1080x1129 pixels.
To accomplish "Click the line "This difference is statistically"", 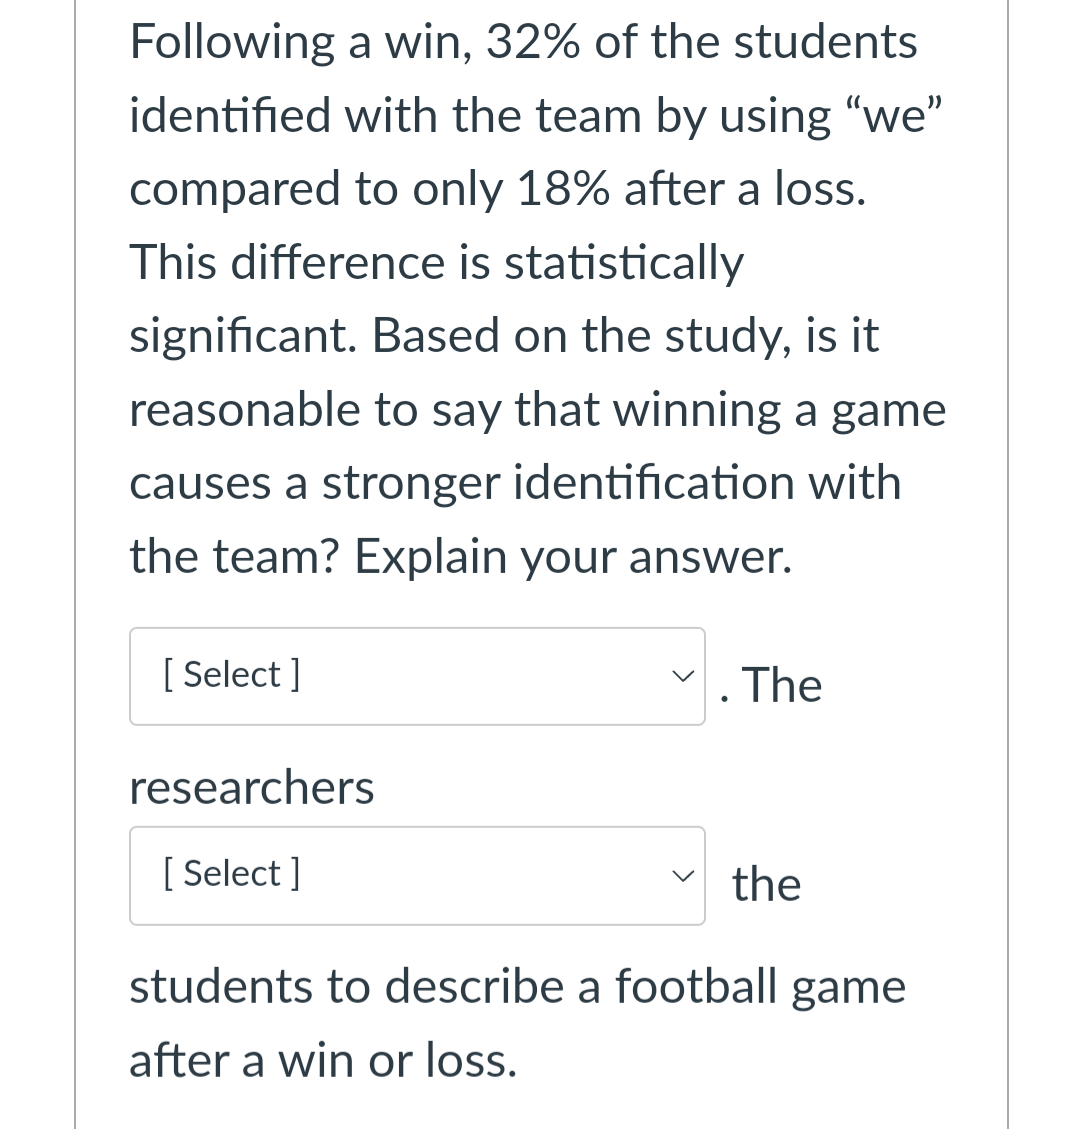I will [437, 264].
